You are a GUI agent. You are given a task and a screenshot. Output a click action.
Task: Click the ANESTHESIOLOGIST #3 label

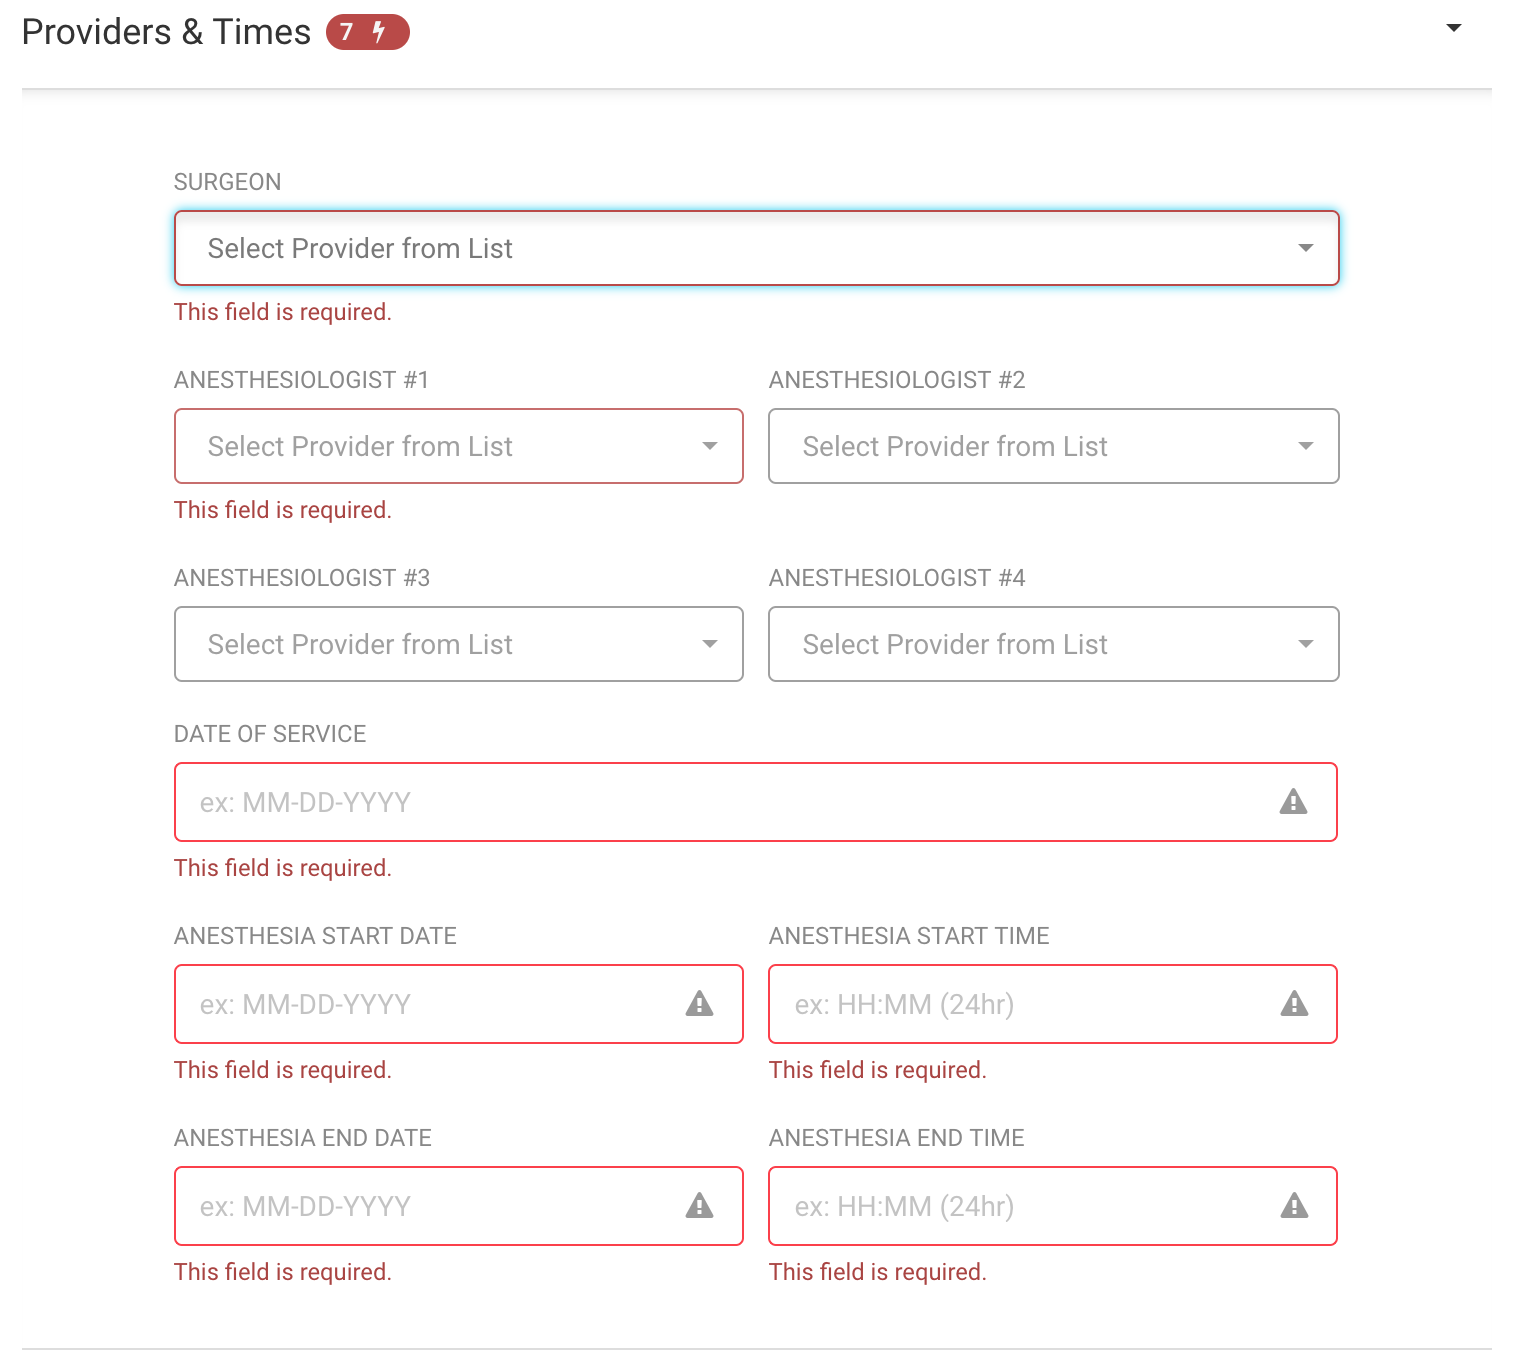coord(302,578)
